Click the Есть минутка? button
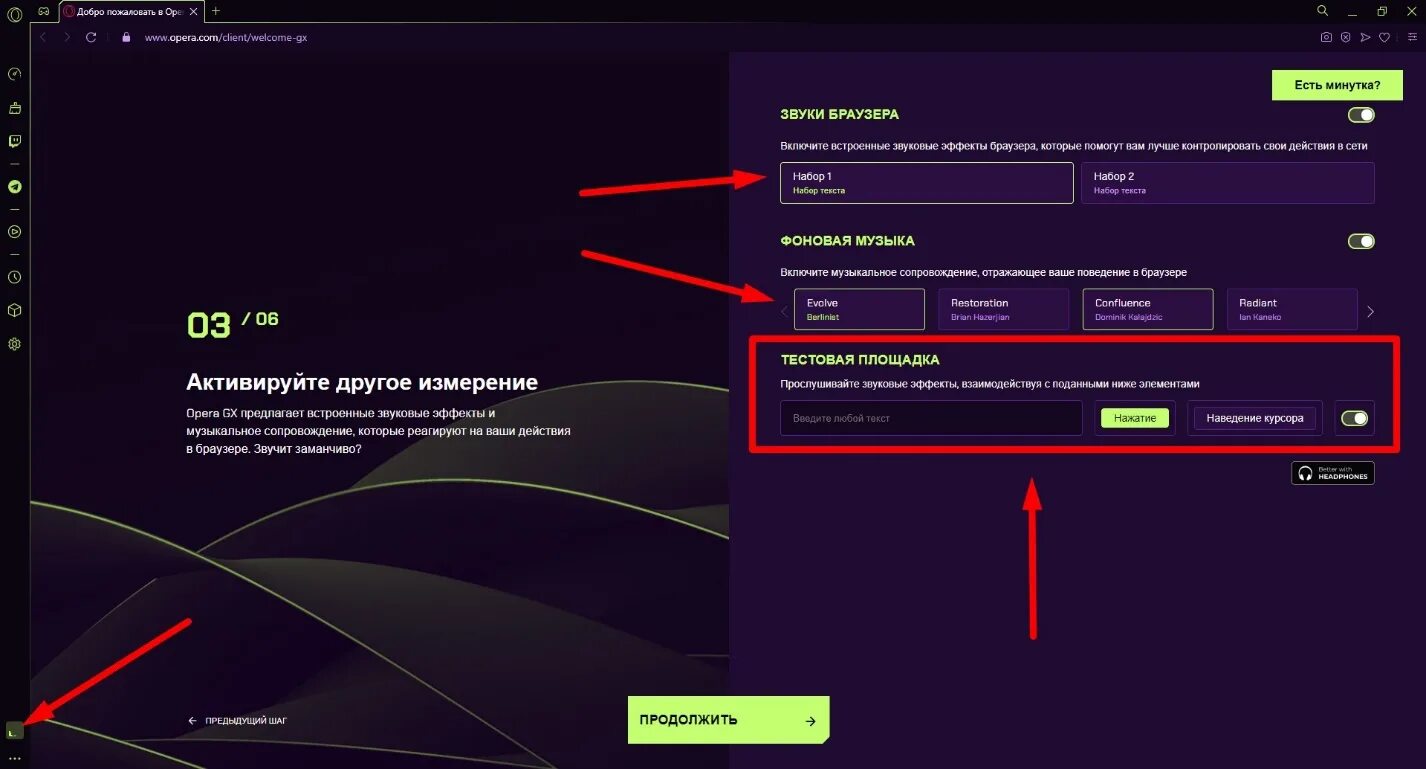 (x=1337, y=85)
